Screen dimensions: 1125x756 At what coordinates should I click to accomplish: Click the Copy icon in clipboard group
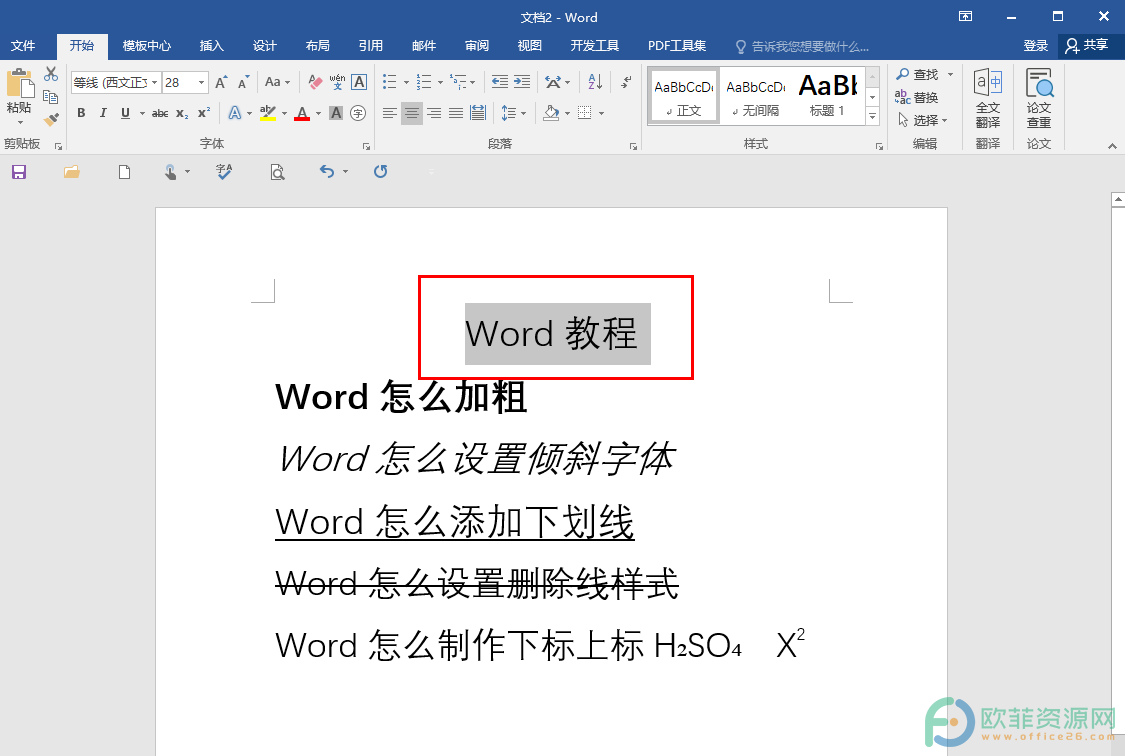(x=50, y=97)
